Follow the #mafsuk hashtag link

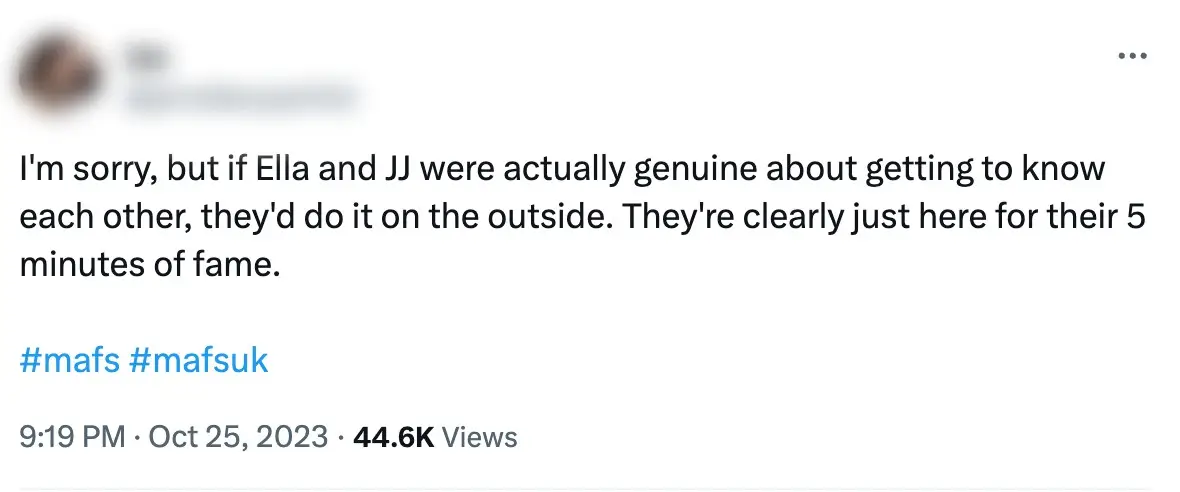tap(198, 359)
